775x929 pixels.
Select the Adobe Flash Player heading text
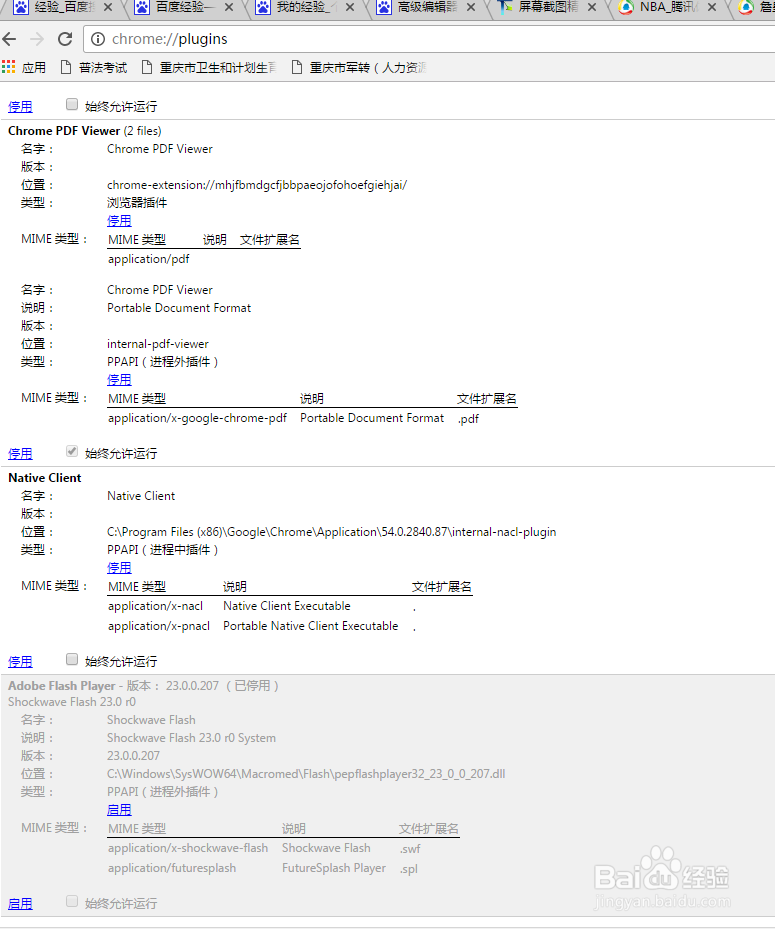[62, 685]
